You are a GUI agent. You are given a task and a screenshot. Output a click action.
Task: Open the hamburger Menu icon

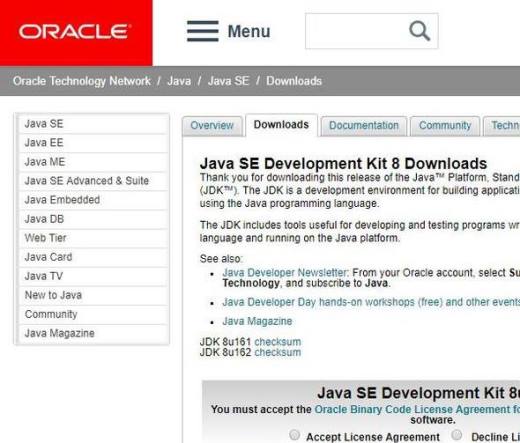pos(203,31)
